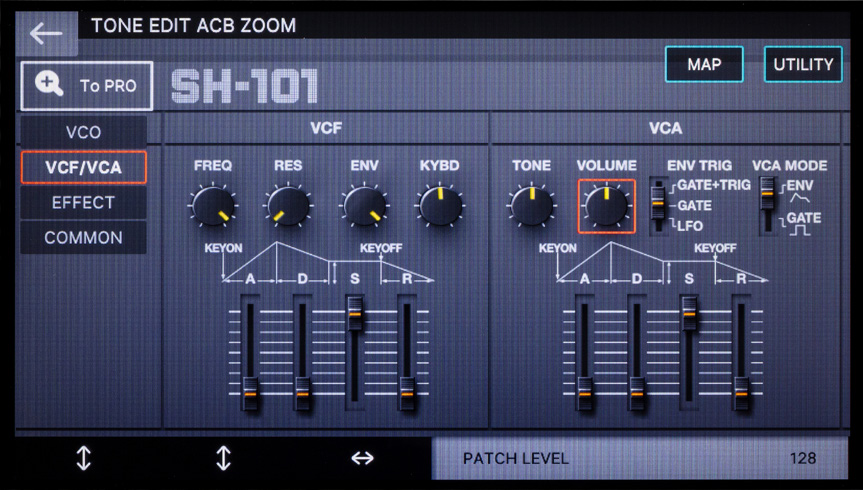
Task: Switch to the VCO tab
Action: coord(84,132)
